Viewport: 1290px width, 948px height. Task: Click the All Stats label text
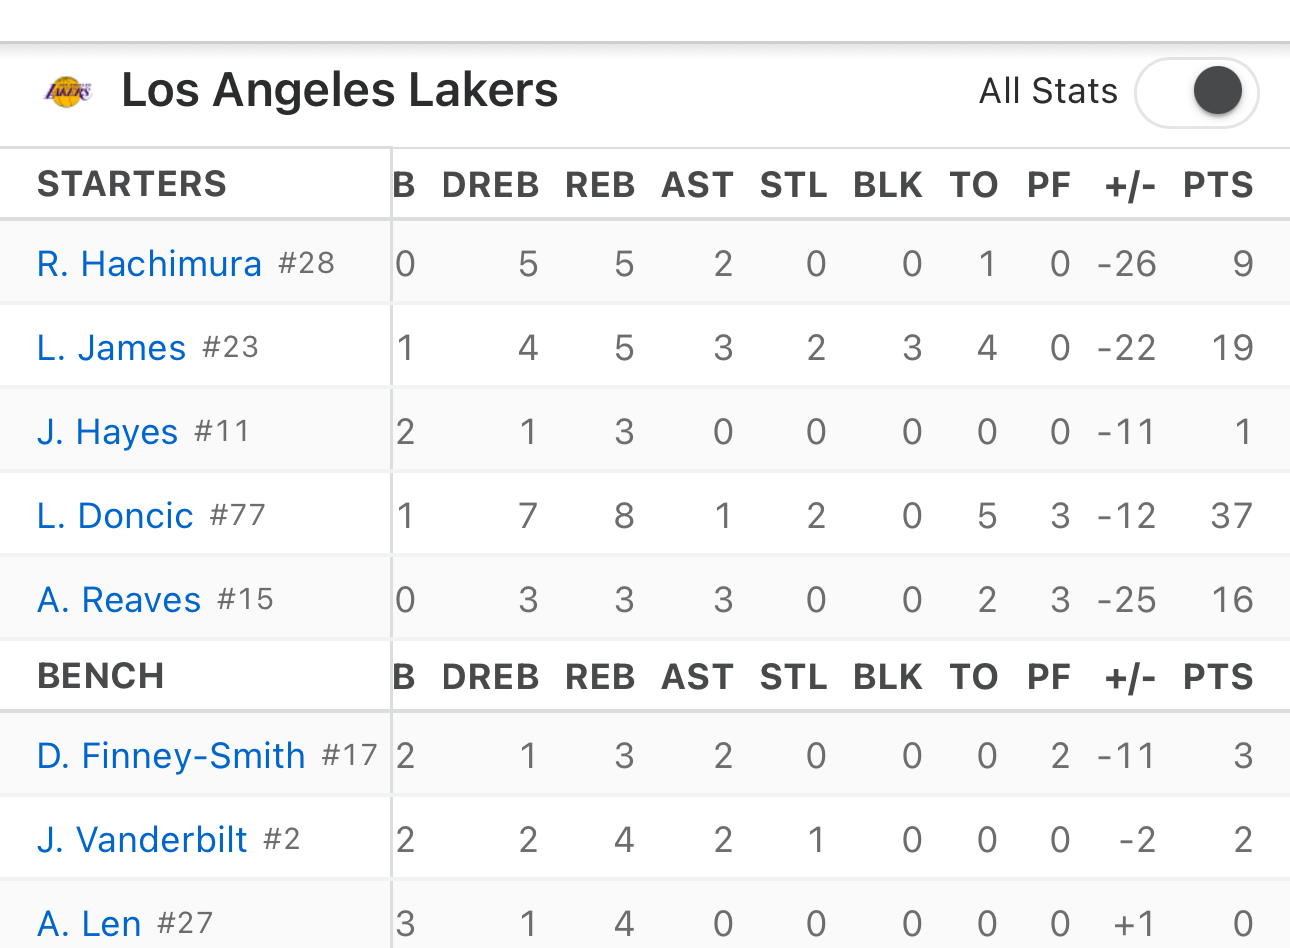pos(1048,91)
